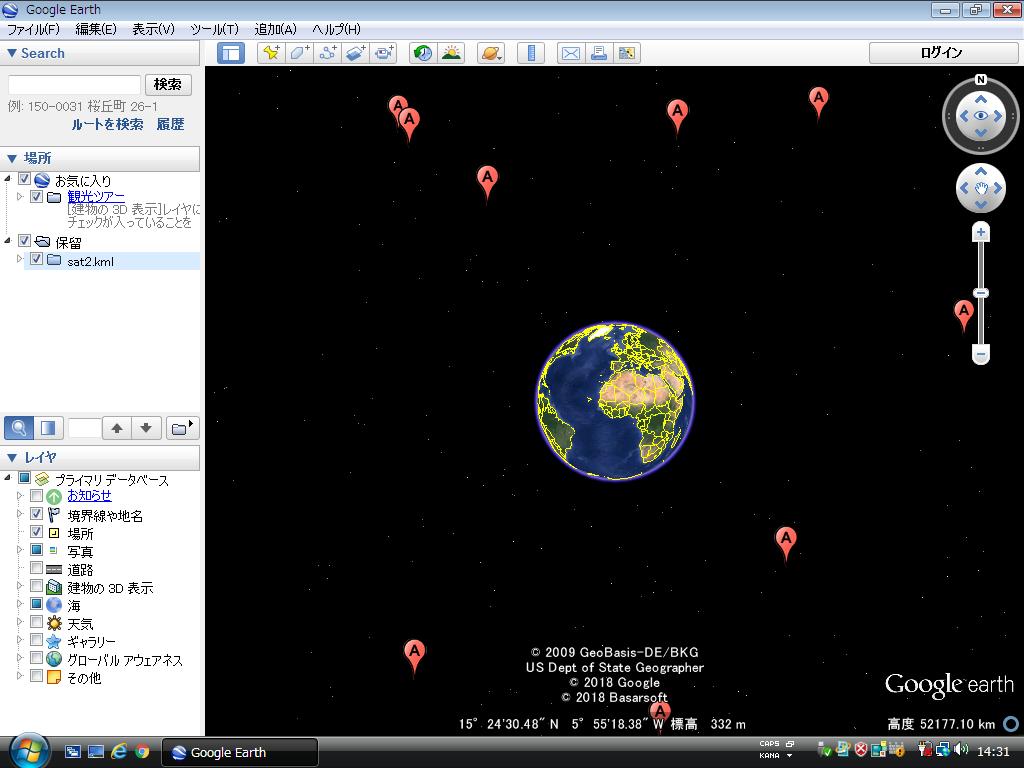
Task: Open the Ruler measurement tool
Action: pos(530,52)
